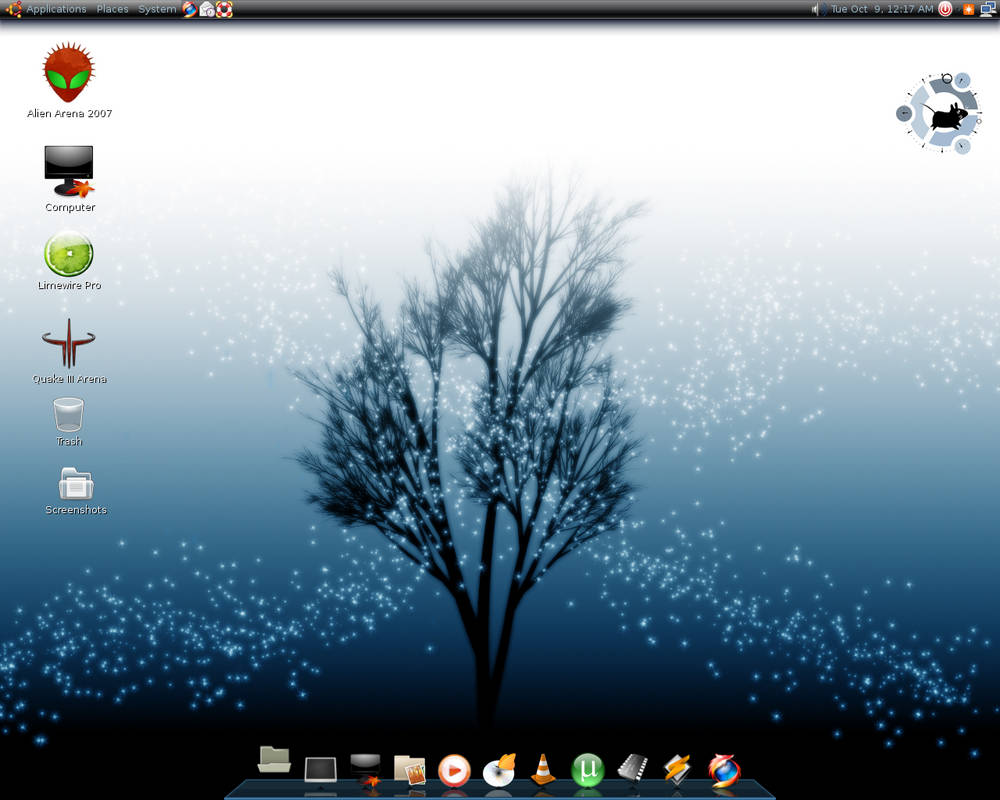Open the Places menu
The height and width of the screenshot is (800, 1000).
coord(112,9)
